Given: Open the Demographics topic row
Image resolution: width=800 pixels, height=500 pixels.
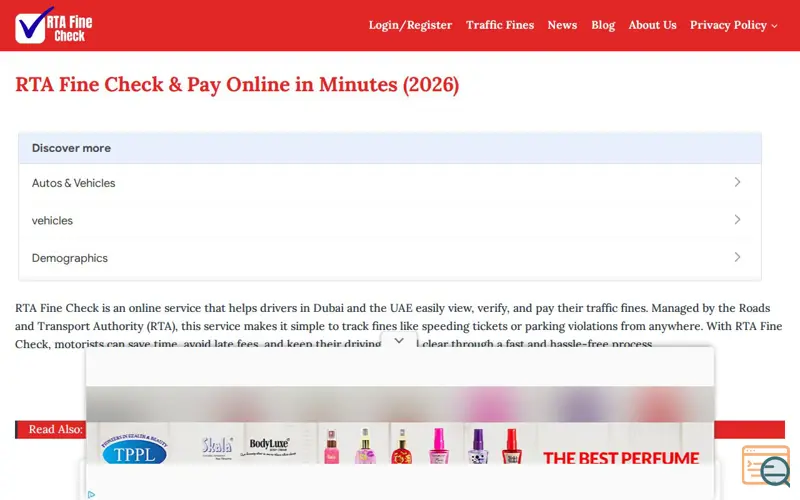Looking at the screenshot, I should 390,258.
